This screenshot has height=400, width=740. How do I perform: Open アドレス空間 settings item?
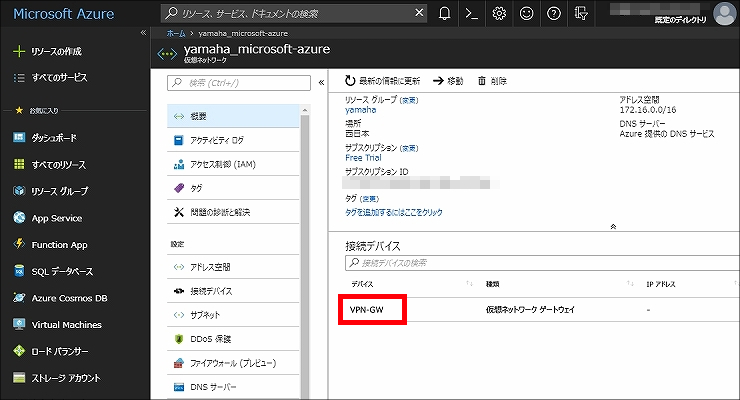(x=233, y=267)
